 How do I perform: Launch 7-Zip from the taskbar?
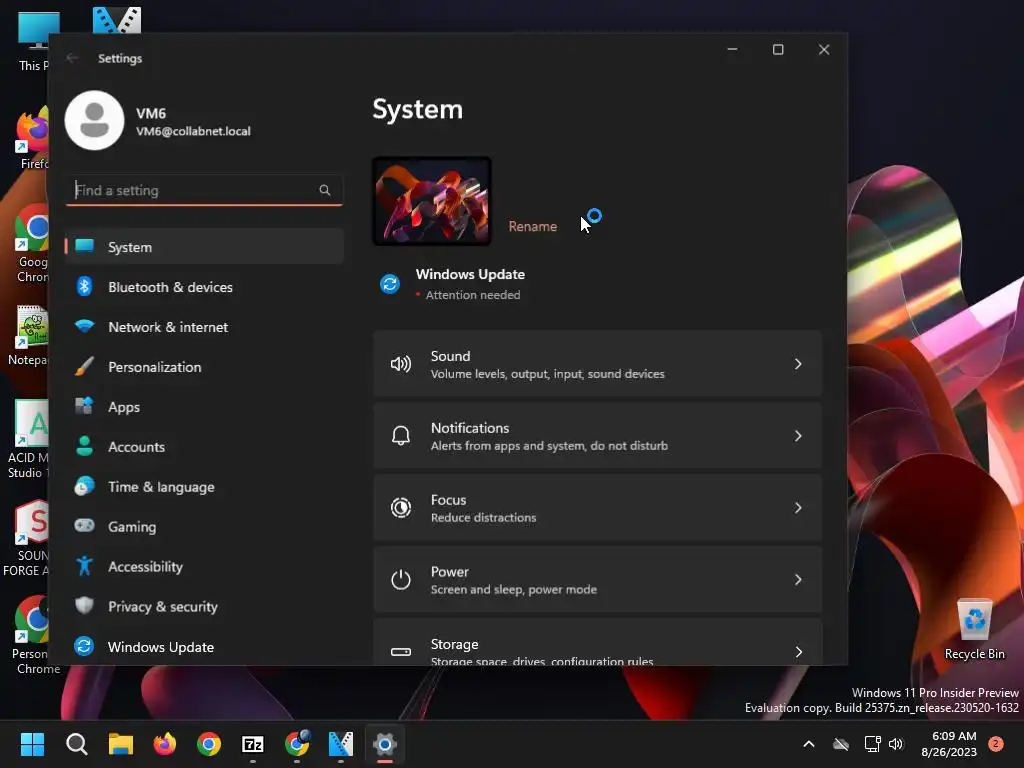[x=253, y=744]
